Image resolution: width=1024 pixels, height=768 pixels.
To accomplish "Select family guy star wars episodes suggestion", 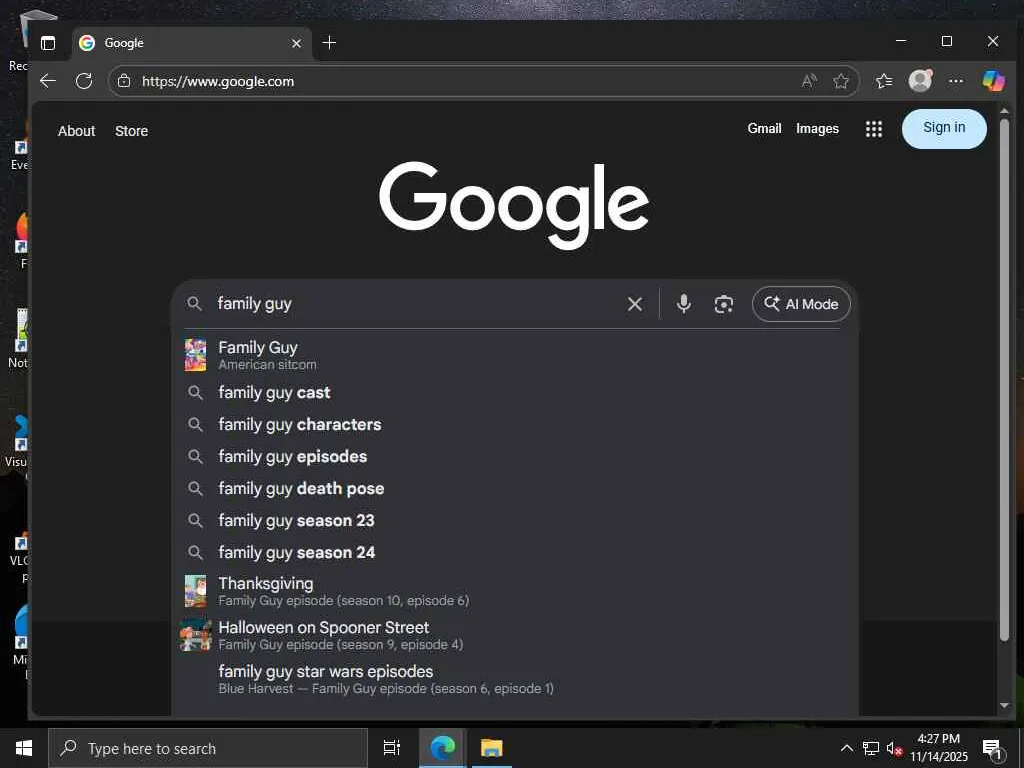I will point(514,679).
